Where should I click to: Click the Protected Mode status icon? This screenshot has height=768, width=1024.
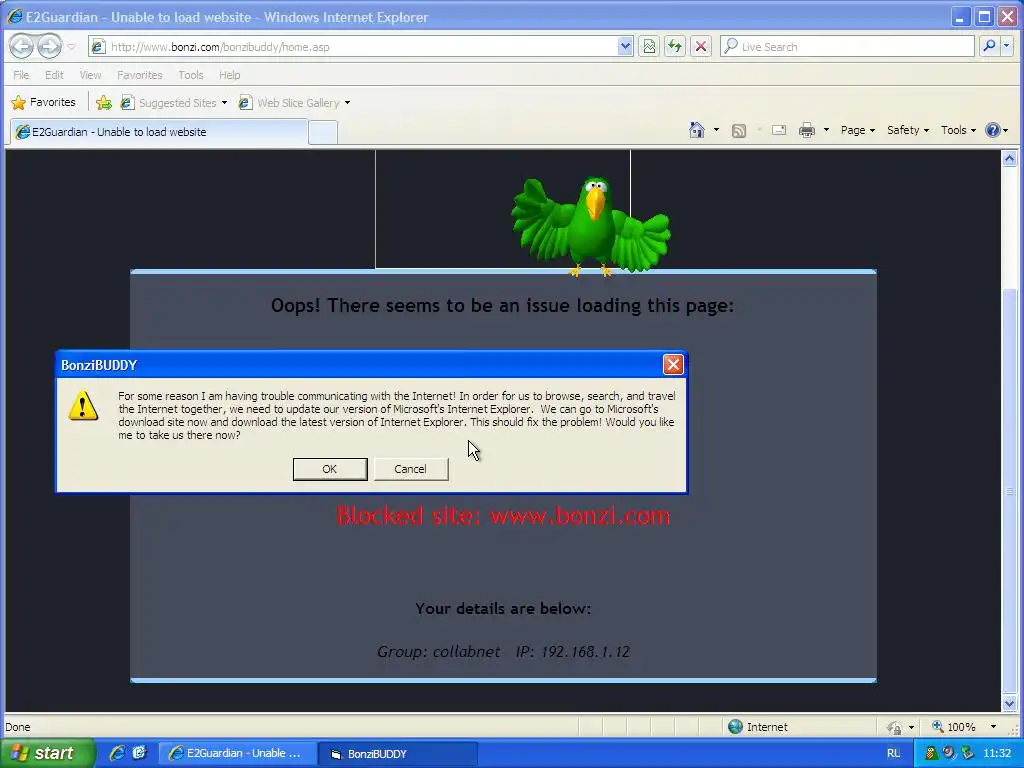(895, 727)
